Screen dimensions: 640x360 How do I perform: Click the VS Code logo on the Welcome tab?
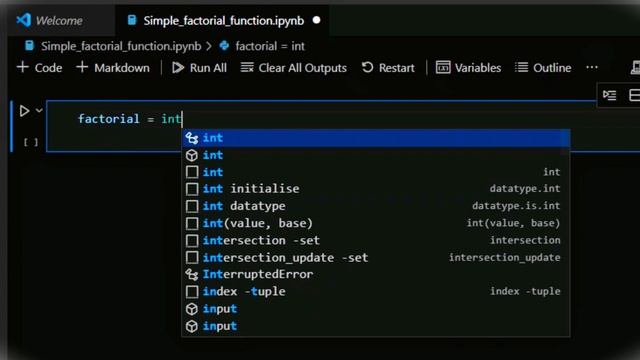tap(24, 20)
